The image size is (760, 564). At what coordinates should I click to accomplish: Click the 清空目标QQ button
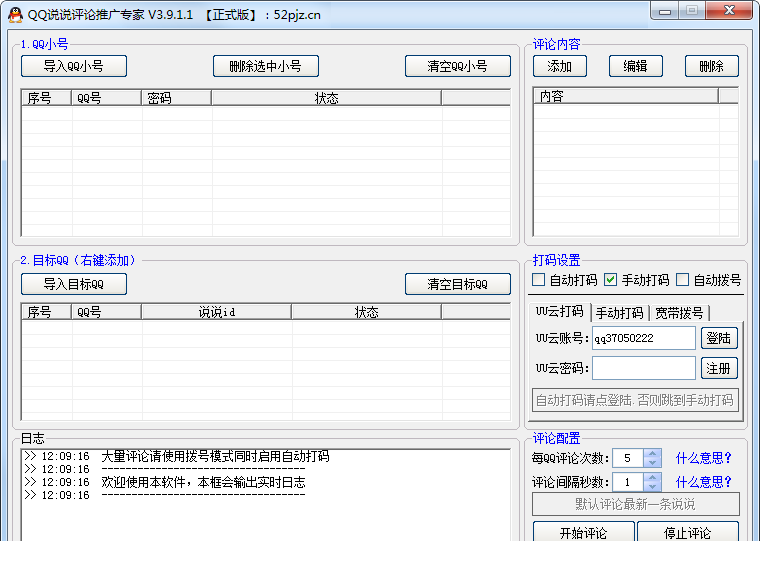pyautogui.click(x=458, y=284)
